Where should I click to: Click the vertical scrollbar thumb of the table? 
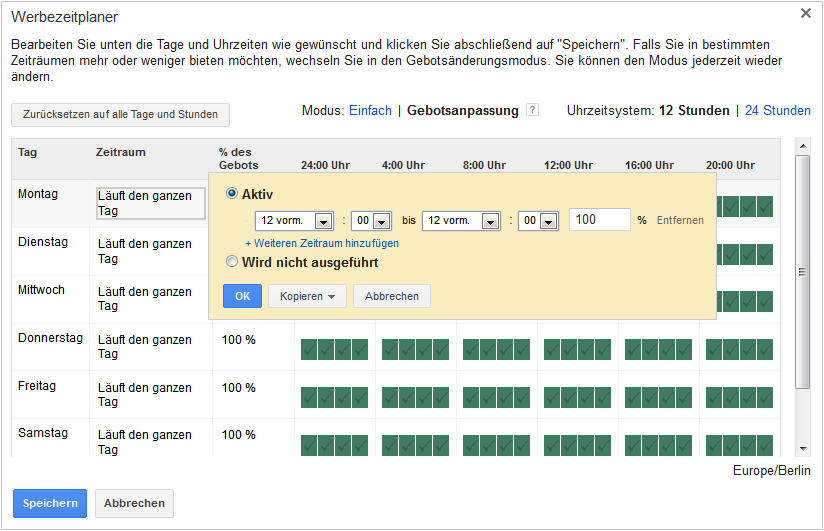802,272
